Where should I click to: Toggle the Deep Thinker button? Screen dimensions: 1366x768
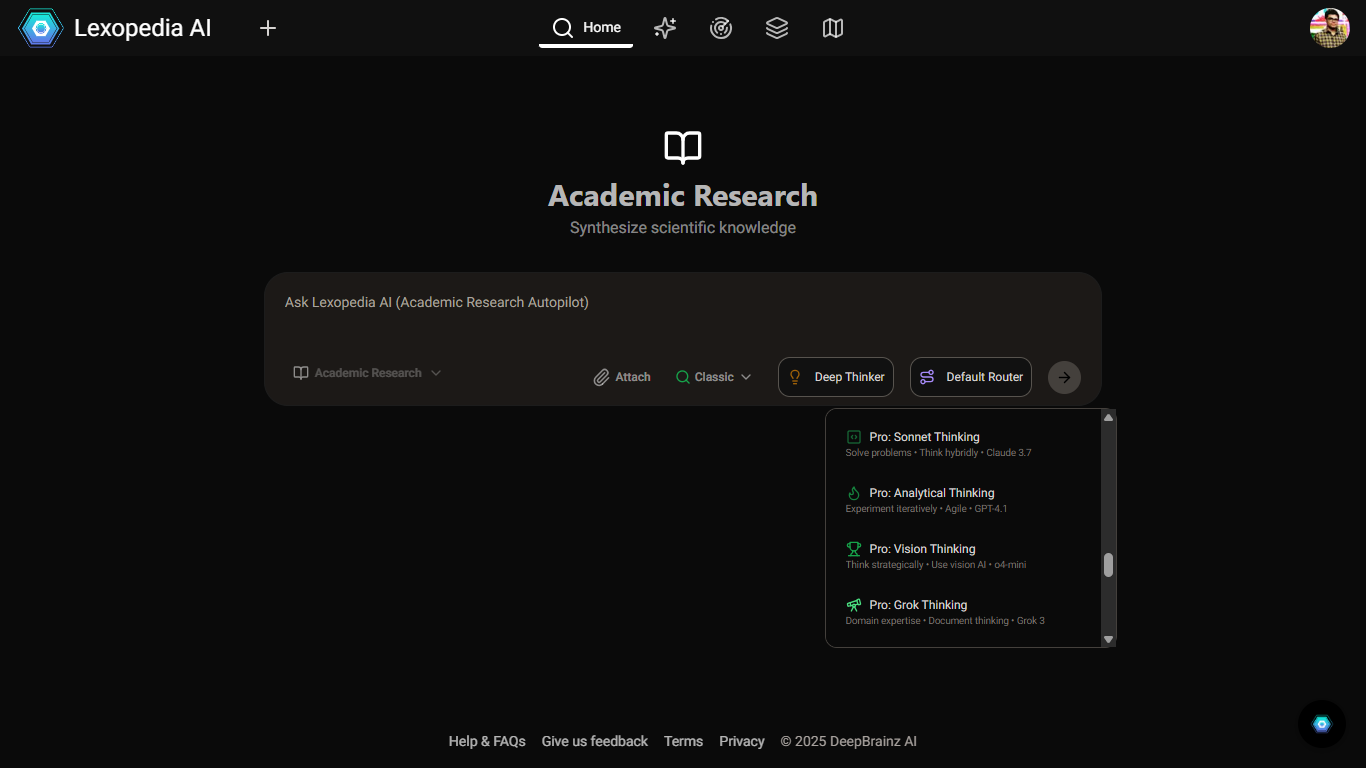tap(836, 377)
